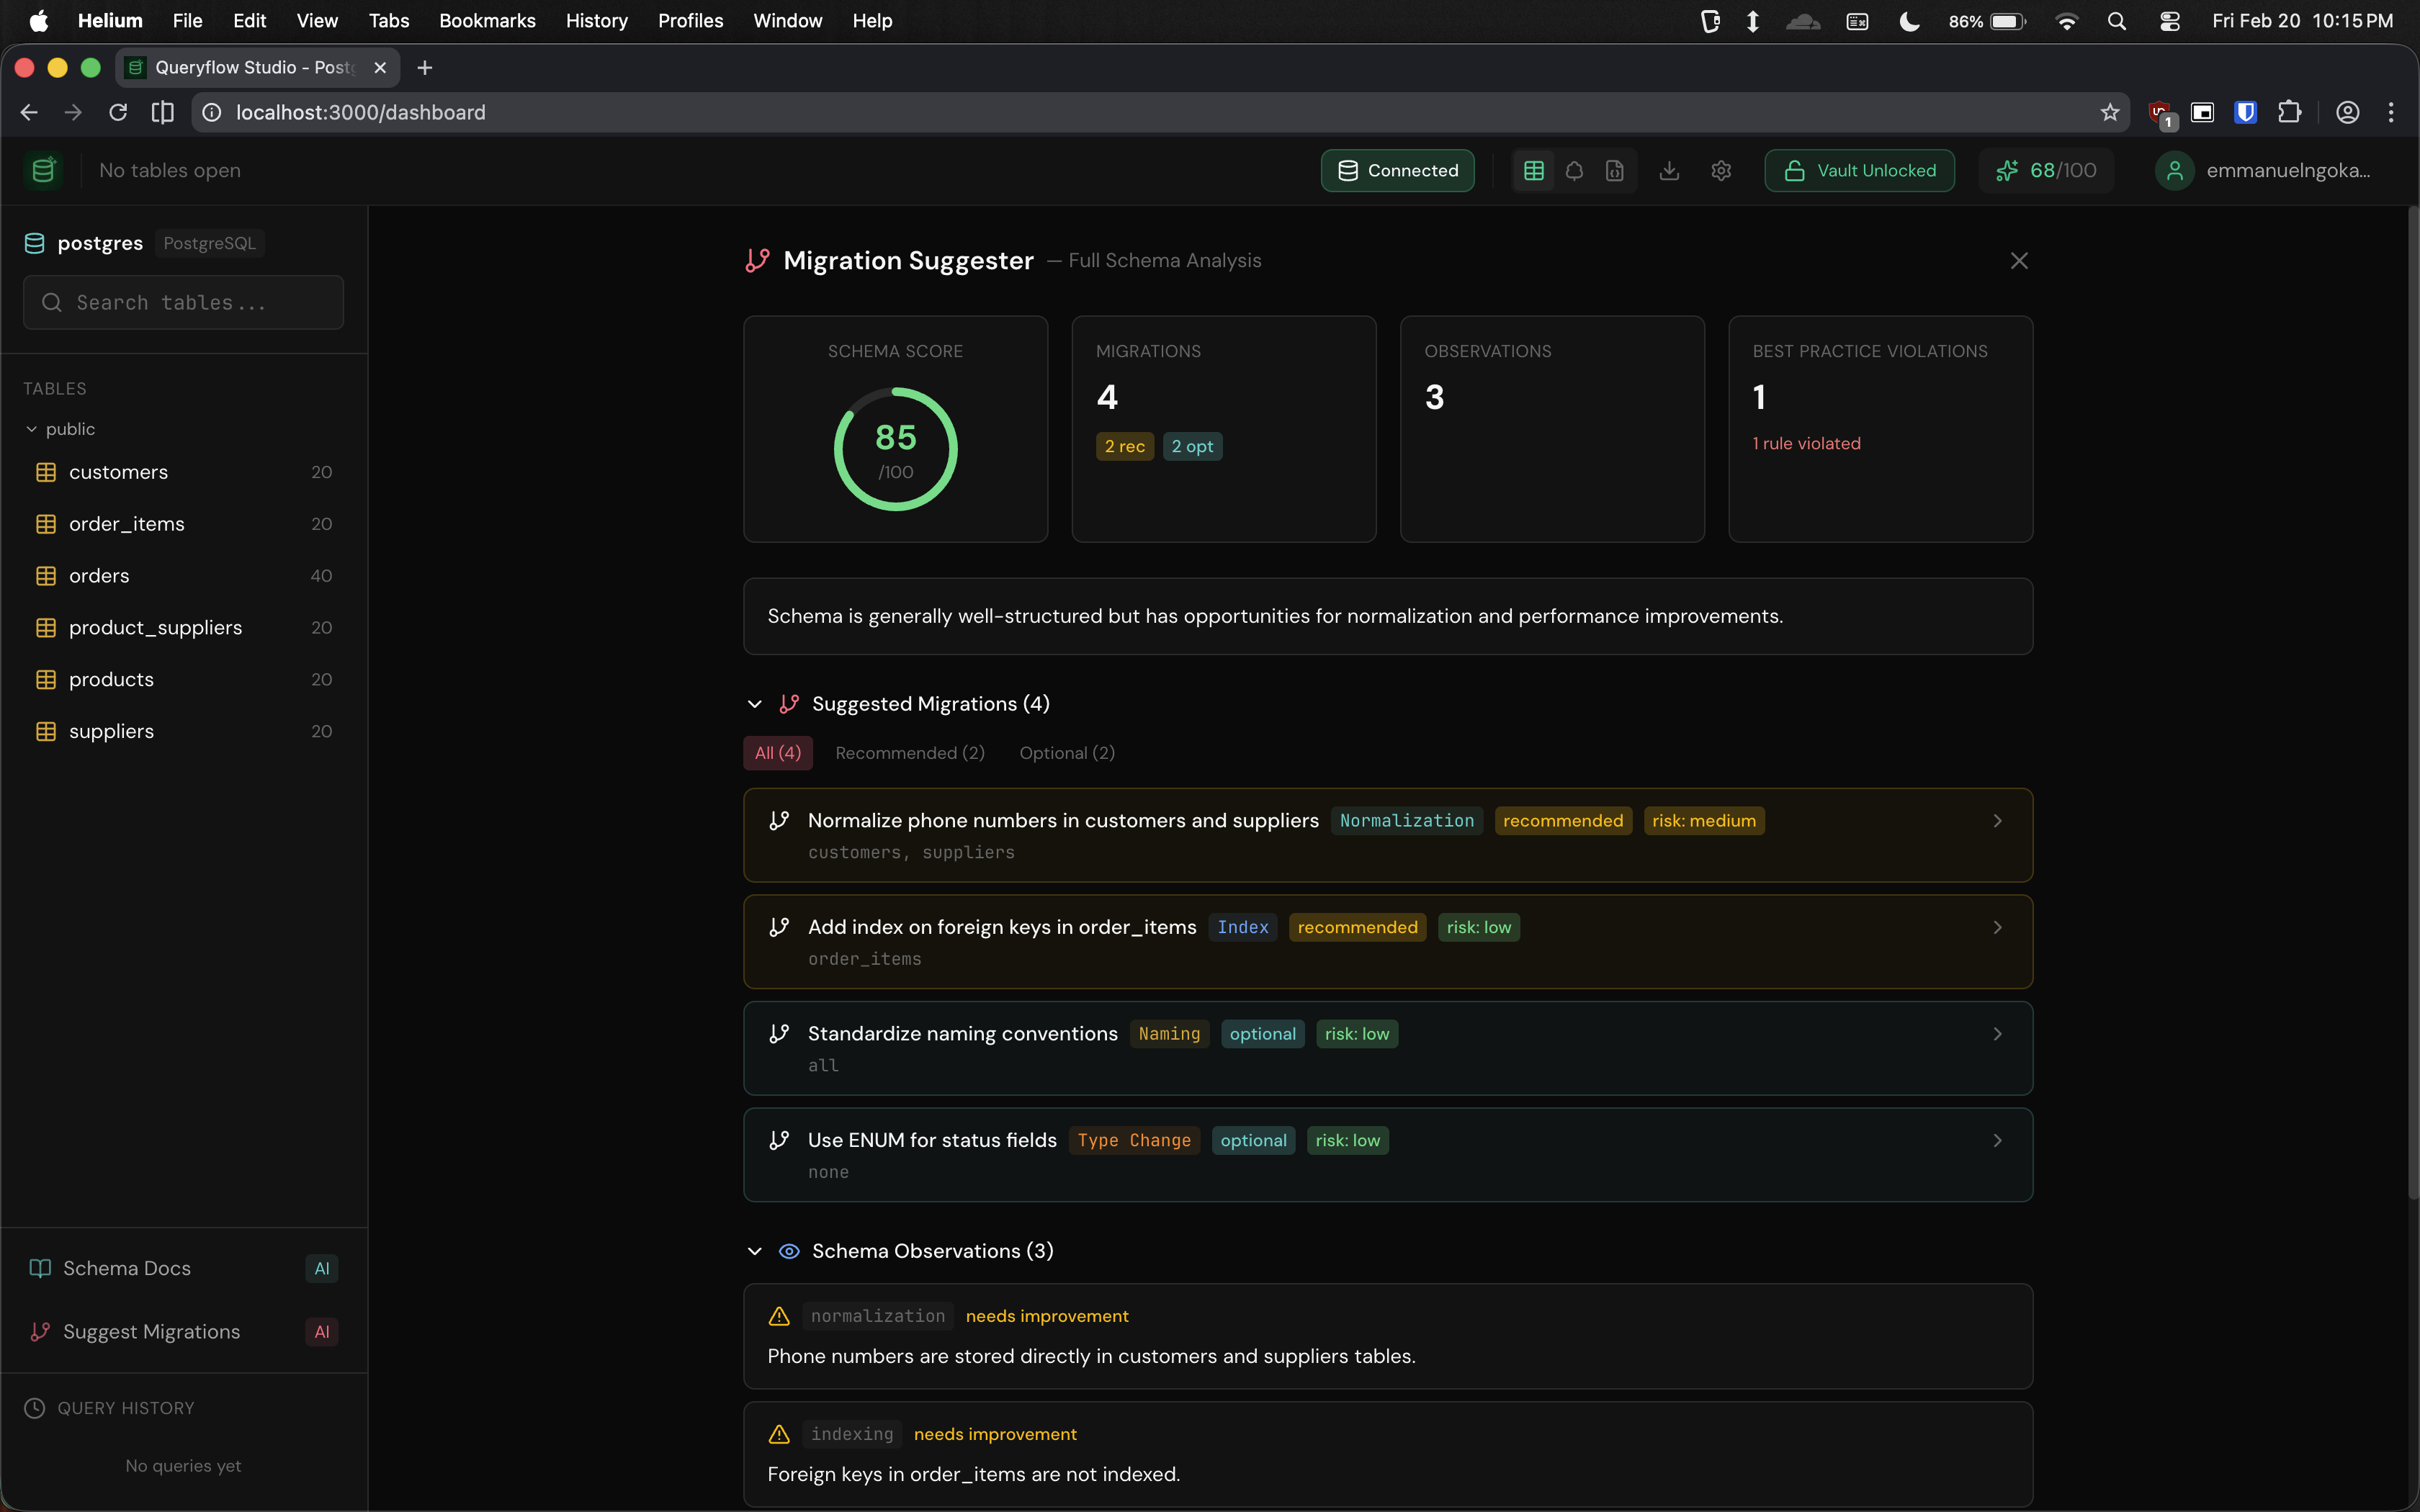Viewport: 2420px width, 1512px height.
Task: Click the Queryflow database logo icon
Action: [x=43, y=171]
